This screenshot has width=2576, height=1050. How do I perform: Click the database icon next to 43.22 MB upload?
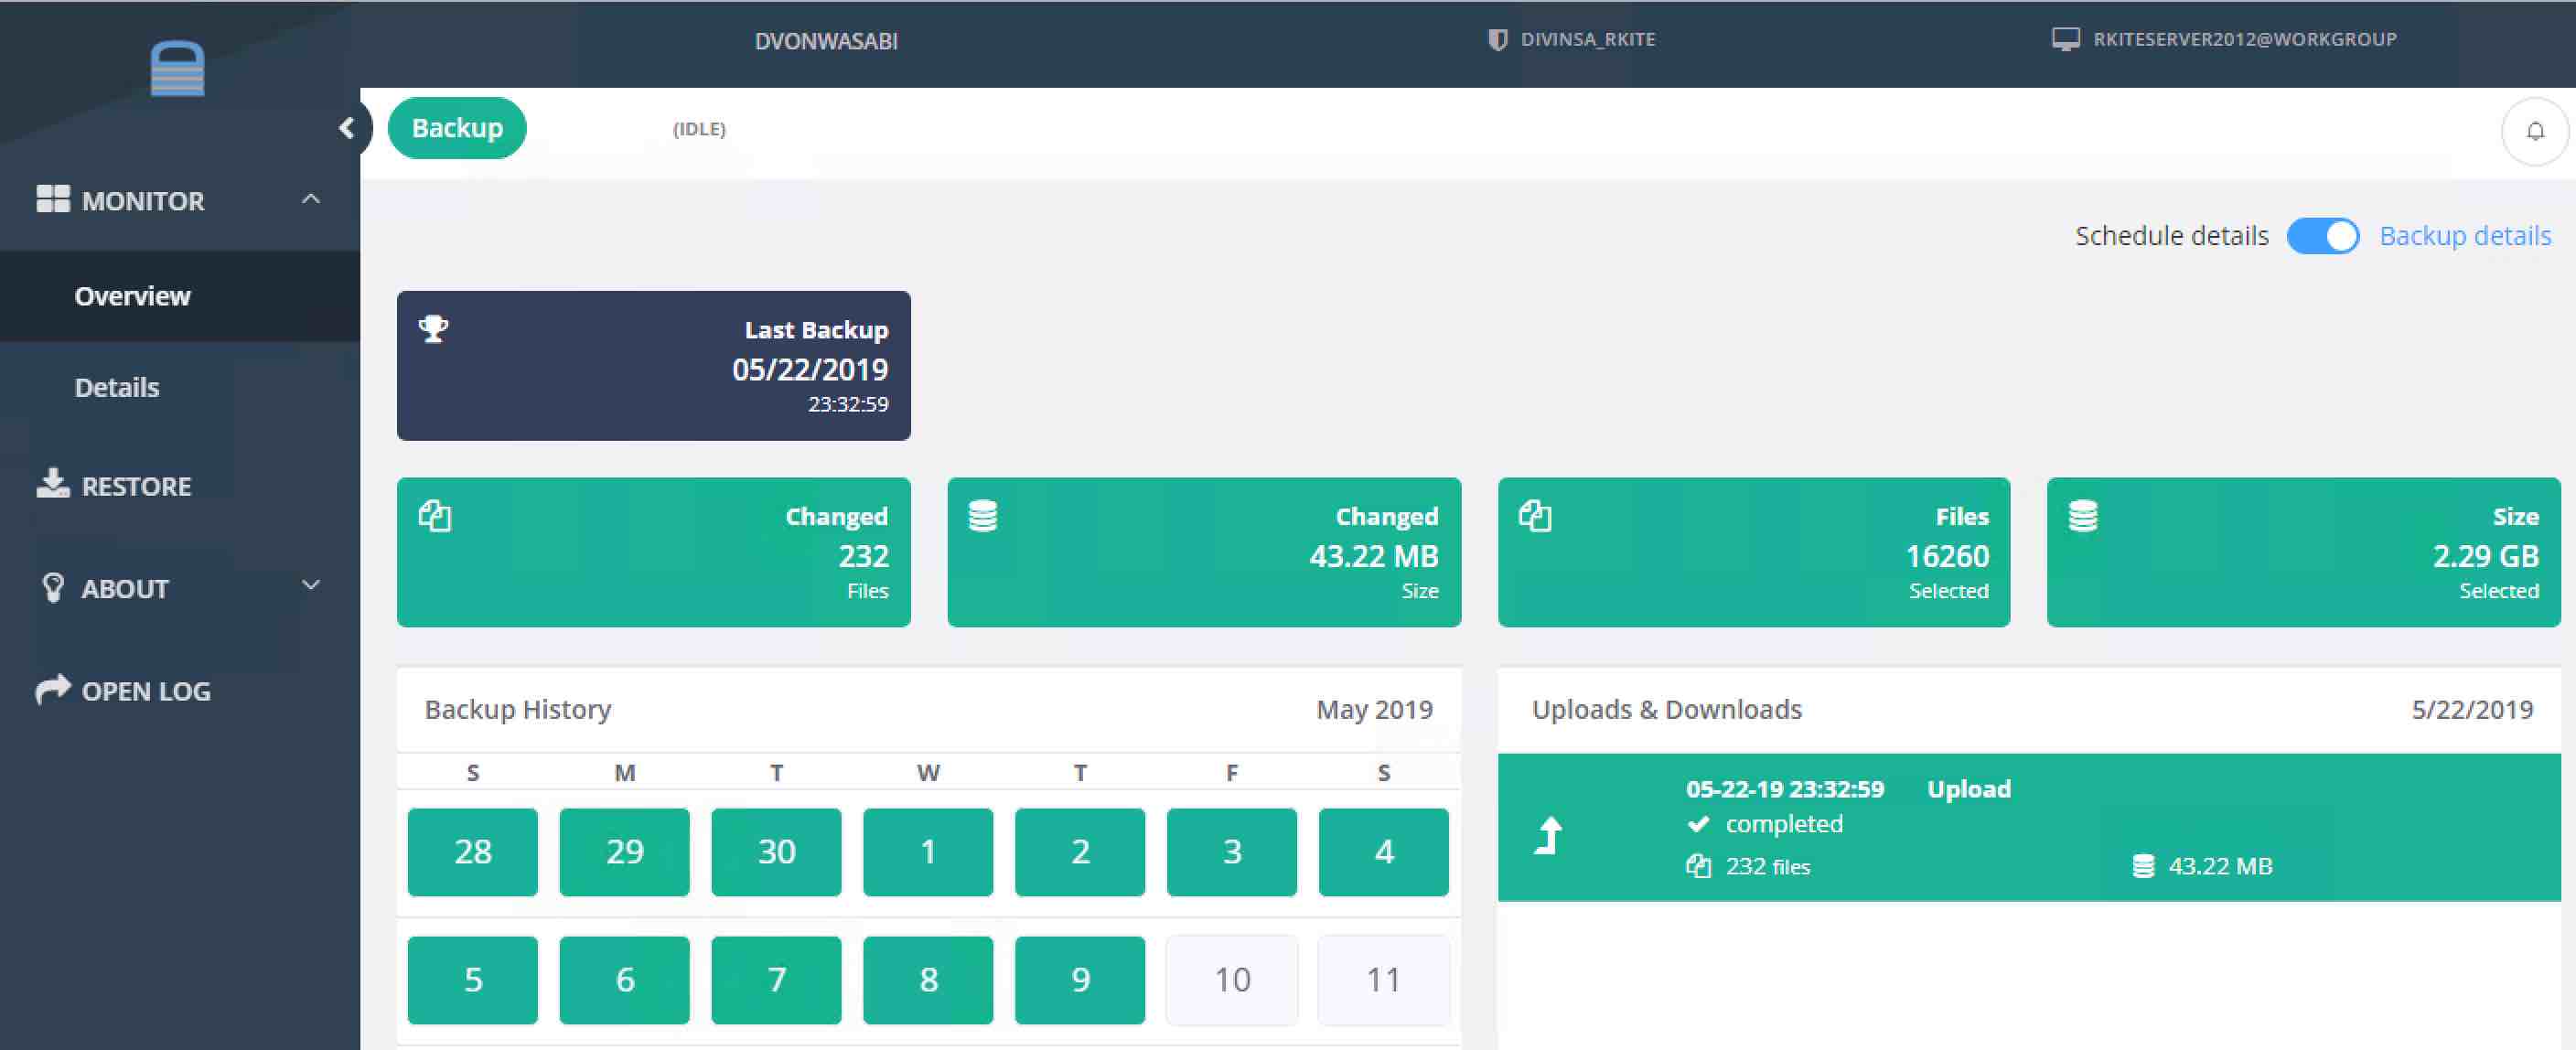pos(2142,866)
